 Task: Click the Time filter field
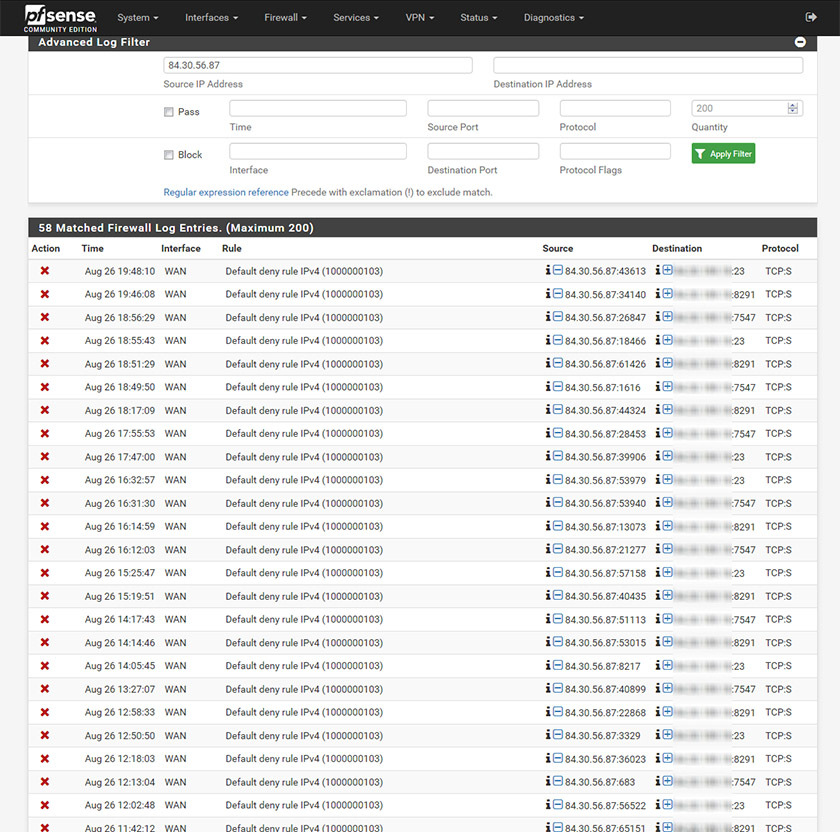point(318,108)
